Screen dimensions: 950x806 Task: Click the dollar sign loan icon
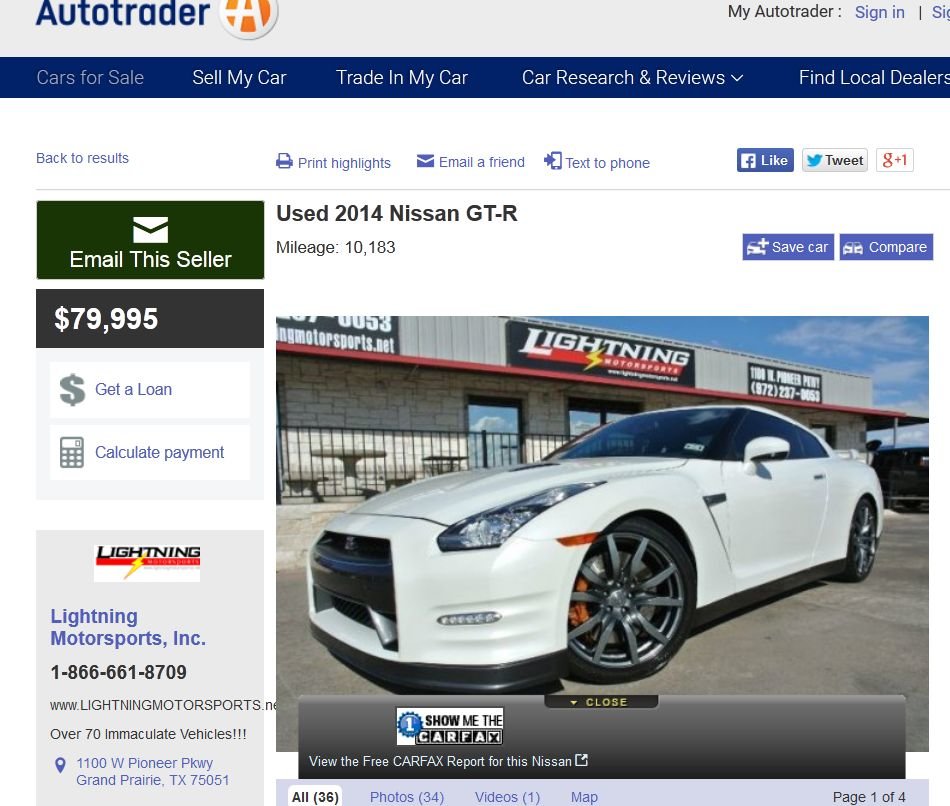tap(72, 389)
